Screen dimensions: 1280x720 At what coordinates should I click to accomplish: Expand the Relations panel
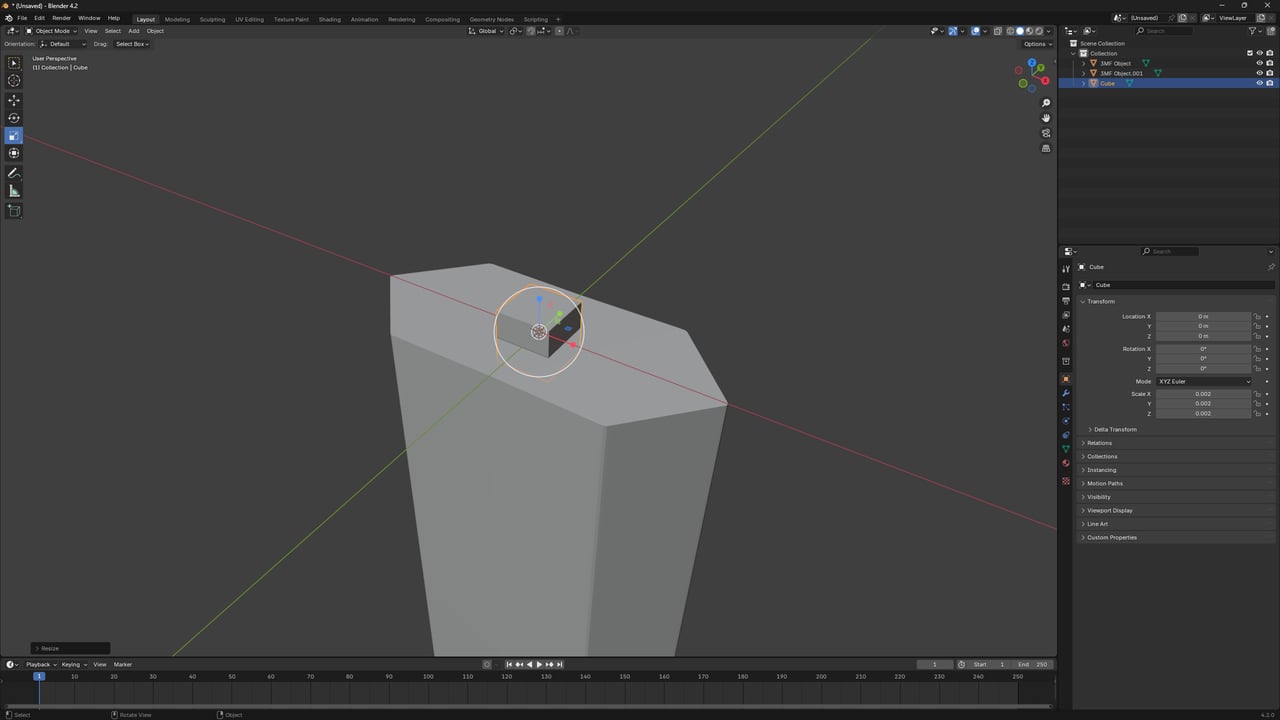coord(1099,443)
